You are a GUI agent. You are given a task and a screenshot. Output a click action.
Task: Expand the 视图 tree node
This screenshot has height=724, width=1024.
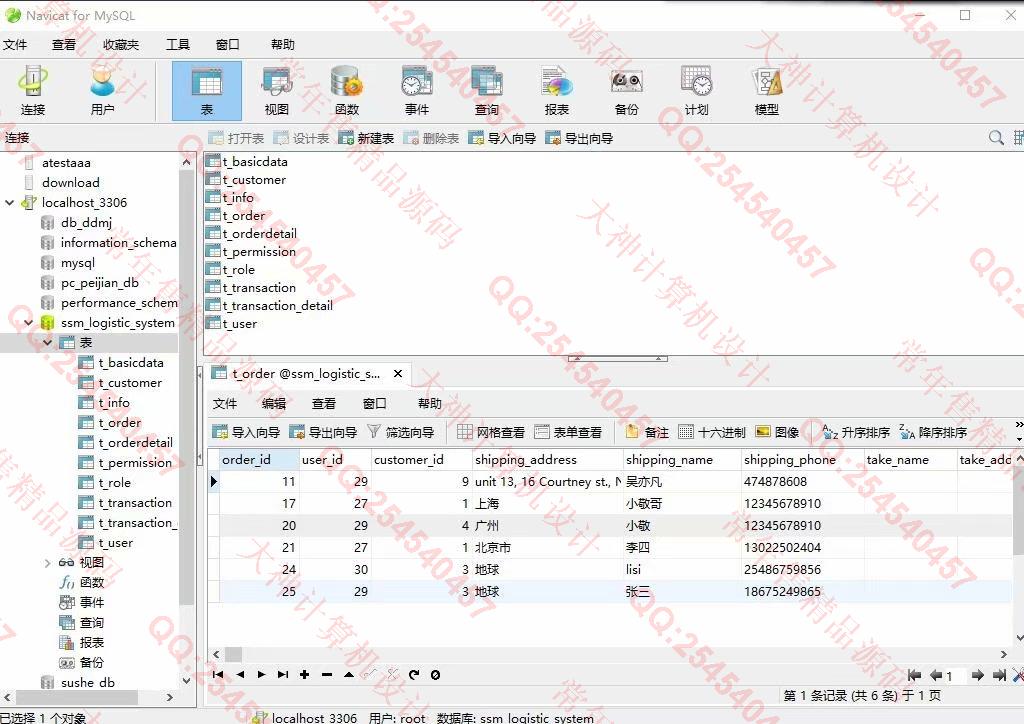pyautogui.click(x=47, y=563)
